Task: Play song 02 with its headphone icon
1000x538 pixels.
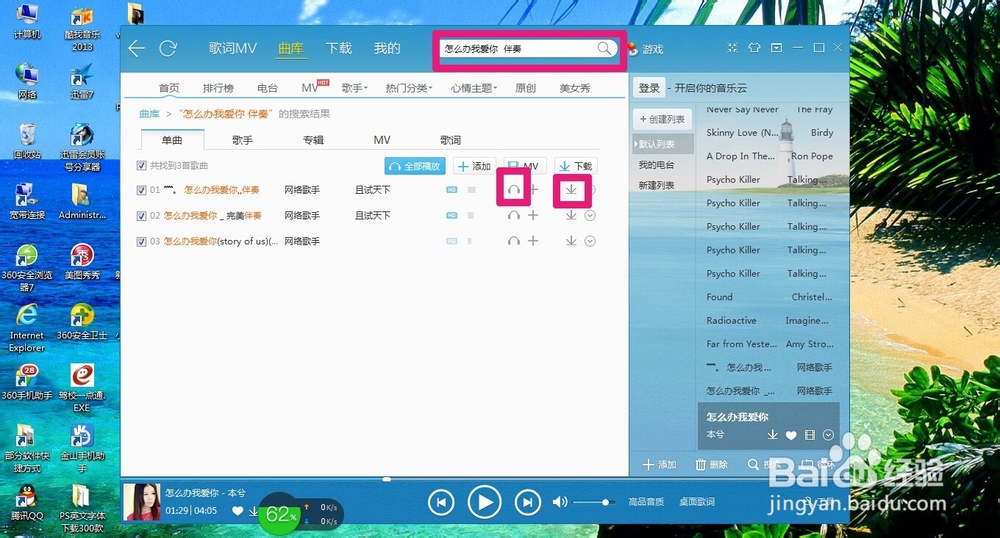Action: (513, 215)
